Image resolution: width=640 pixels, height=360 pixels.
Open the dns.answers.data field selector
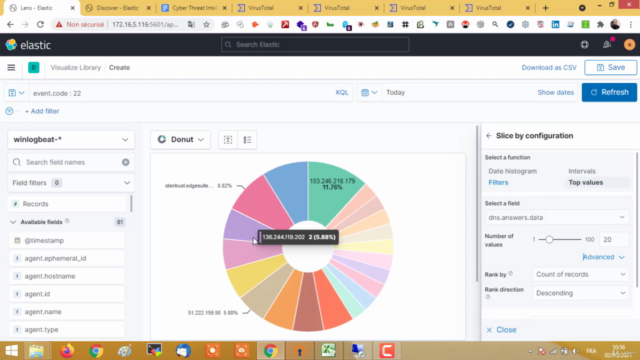coord(556,218)
